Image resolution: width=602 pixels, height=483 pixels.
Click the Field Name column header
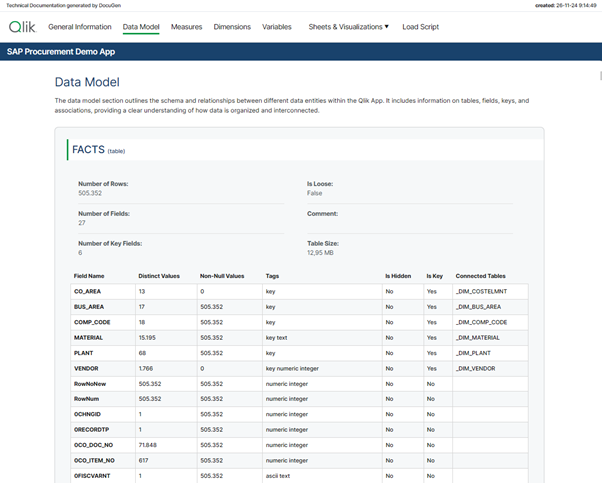(x=89, y=276)
